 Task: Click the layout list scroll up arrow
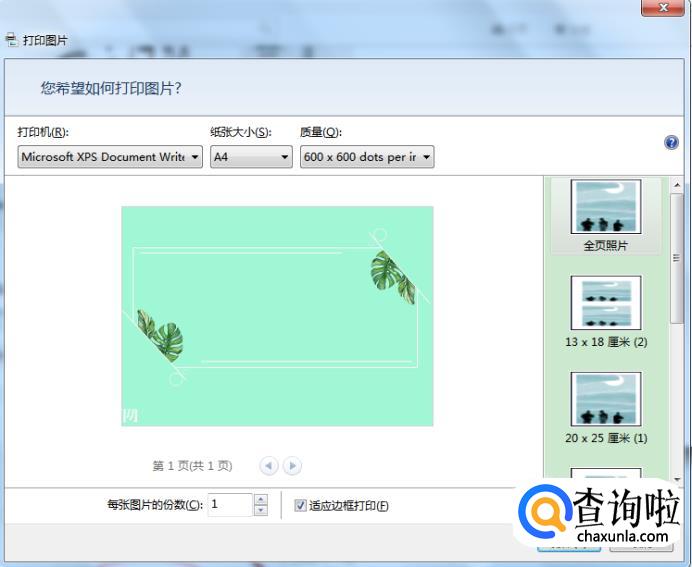coord(677,185)
